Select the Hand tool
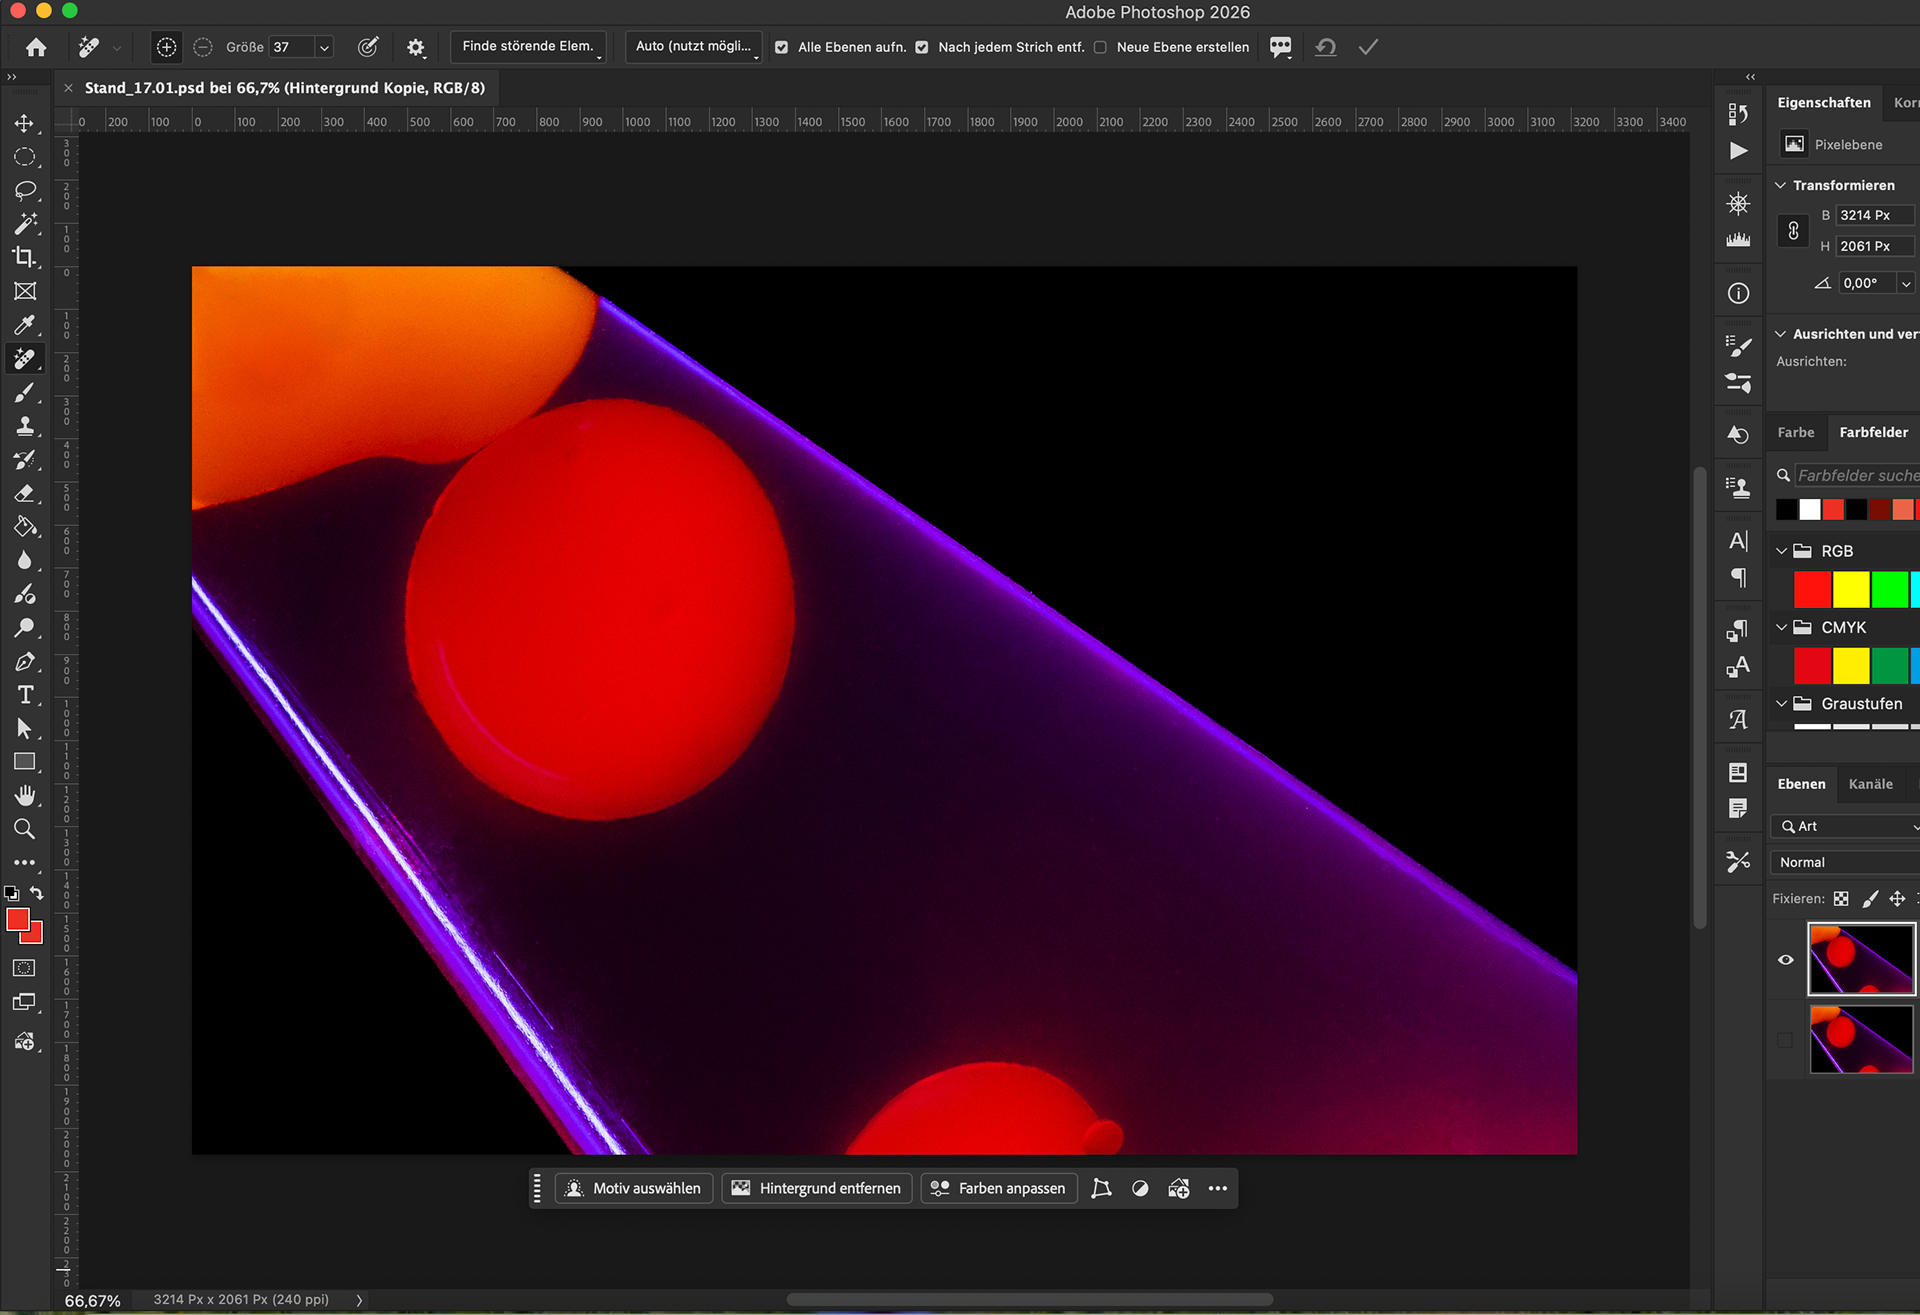Viewport: 1920px width, 1315px height. coord(24,795)
